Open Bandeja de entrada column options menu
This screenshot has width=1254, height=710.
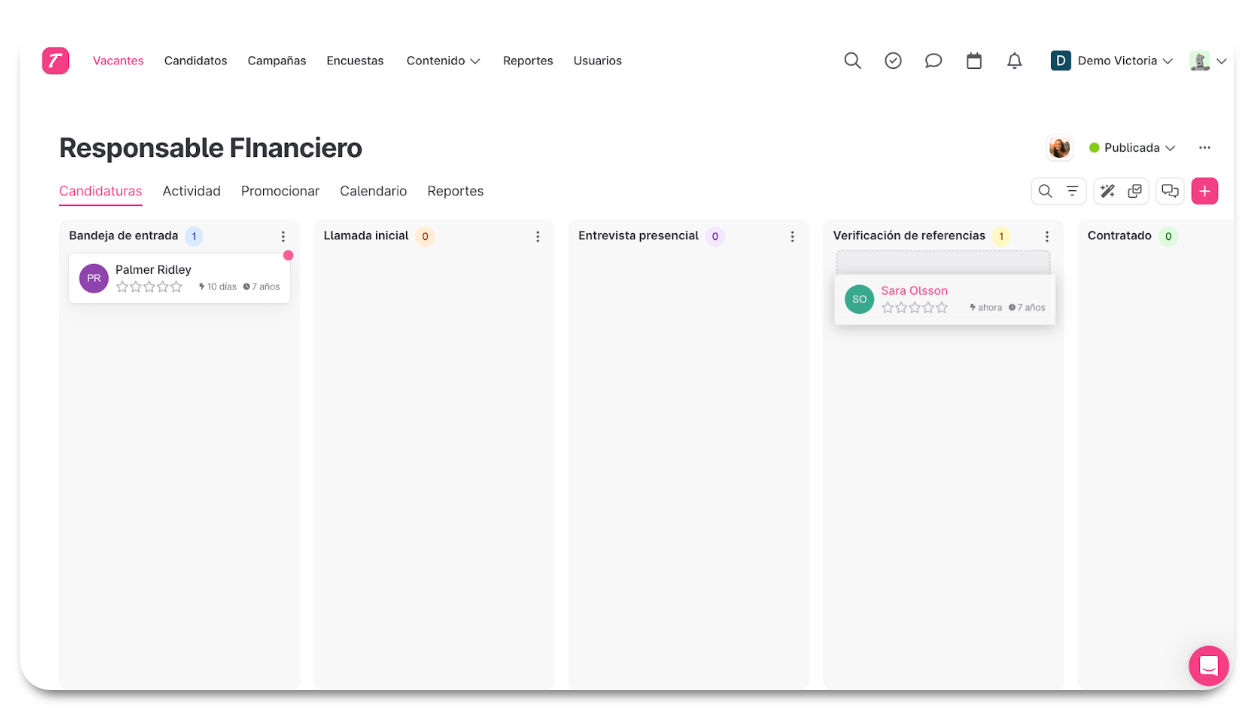[x=283, y=237]
